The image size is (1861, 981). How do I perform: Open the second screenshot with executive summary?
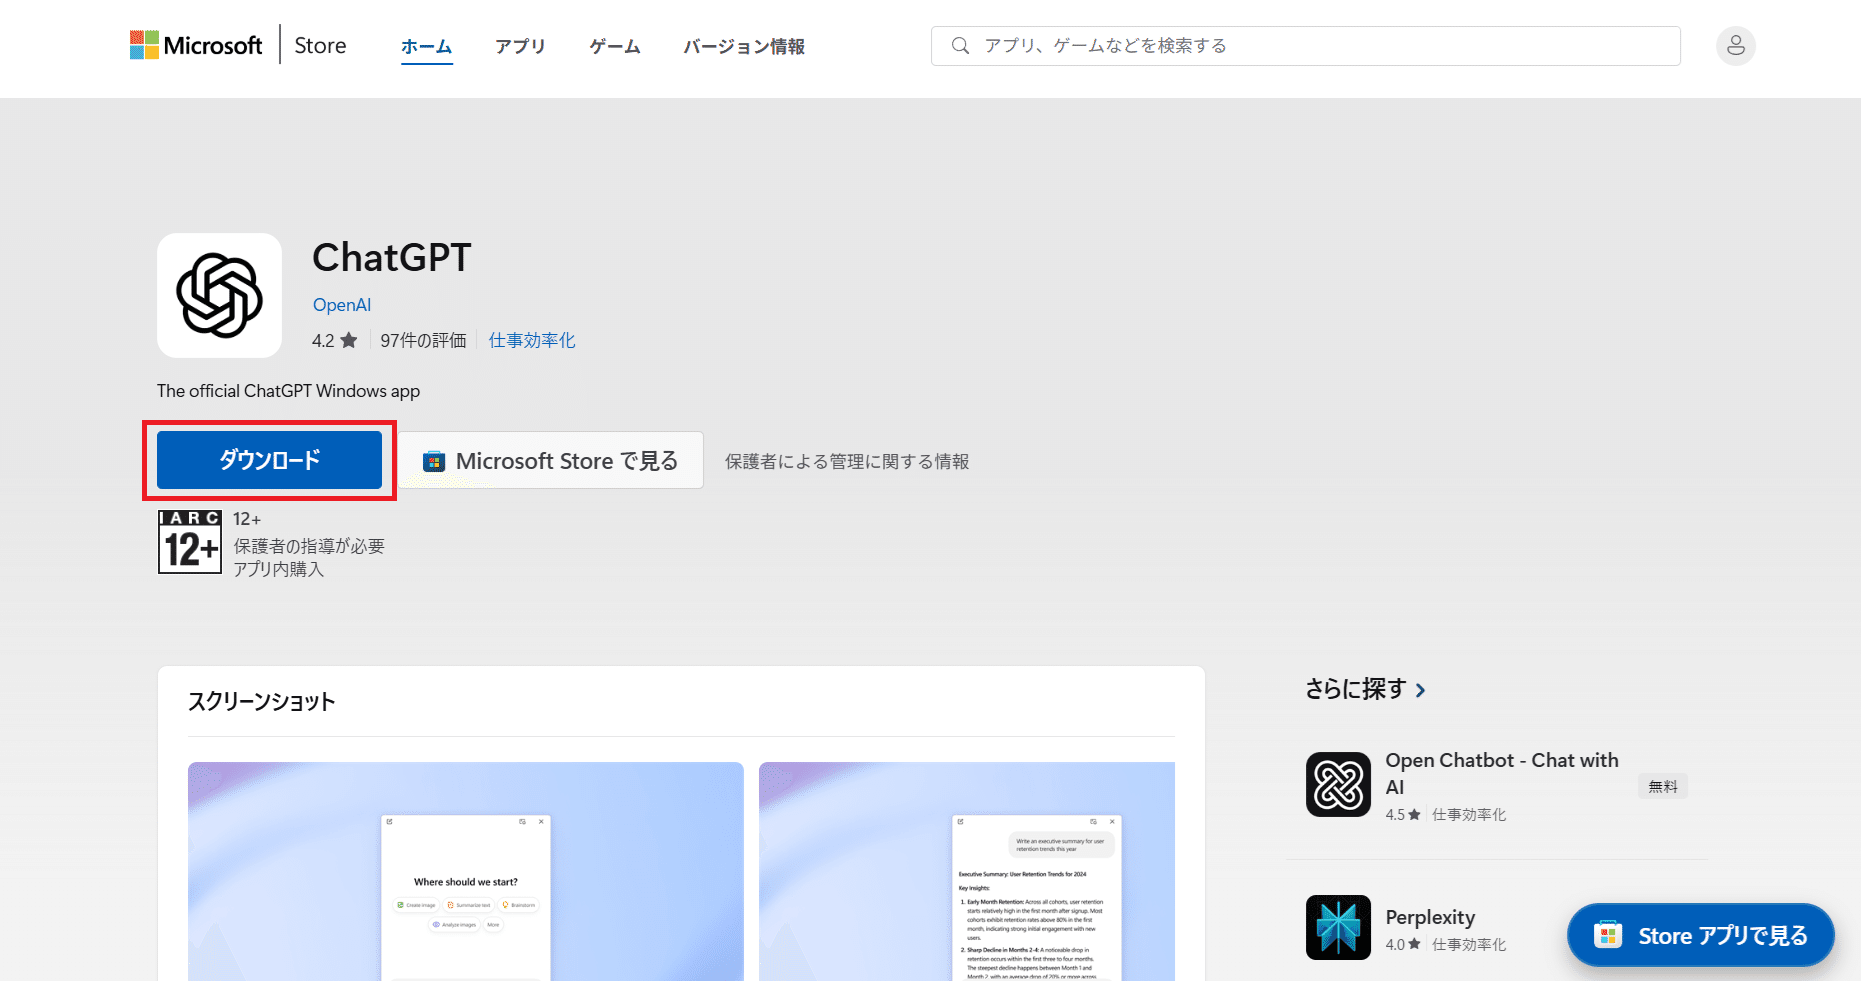[967, 871]
